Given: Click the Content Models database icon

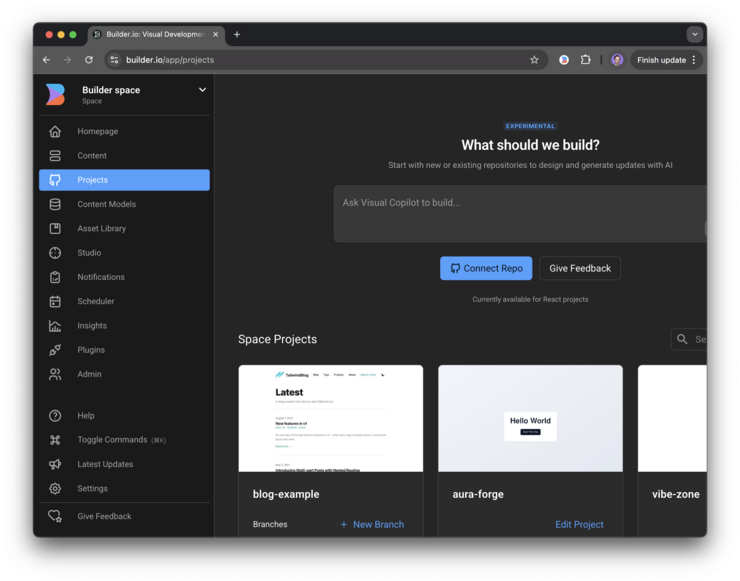Looking at the screenshot, I should point(55,204).
